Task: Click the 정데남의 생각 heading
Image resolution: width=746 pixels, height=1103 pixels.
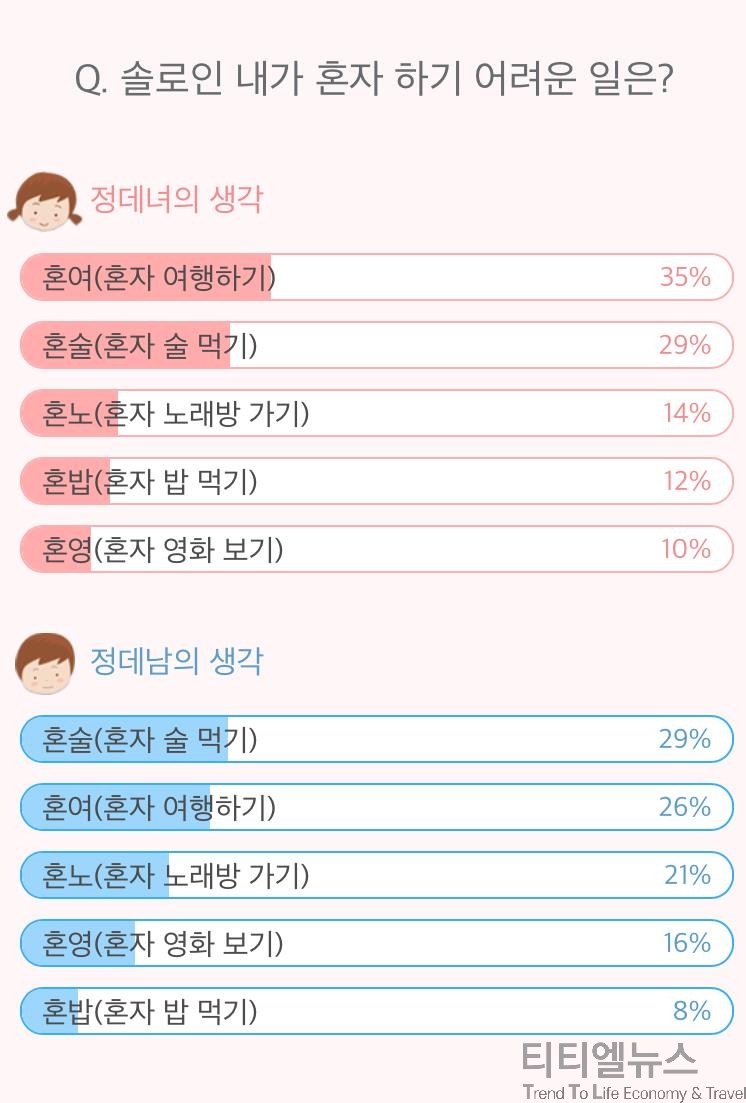Action: point(177,661)
